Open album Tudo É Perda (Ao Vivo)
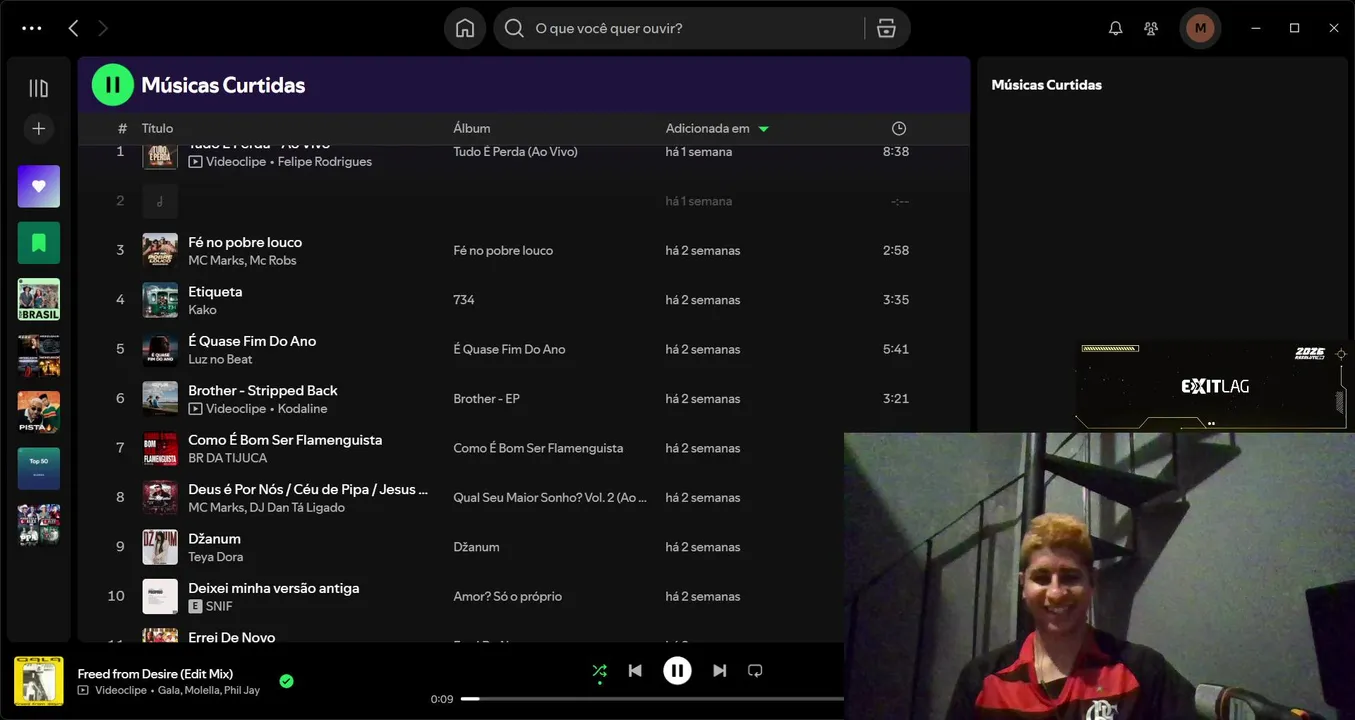This screenshot has width=1355, height=720. pos(515,152)
